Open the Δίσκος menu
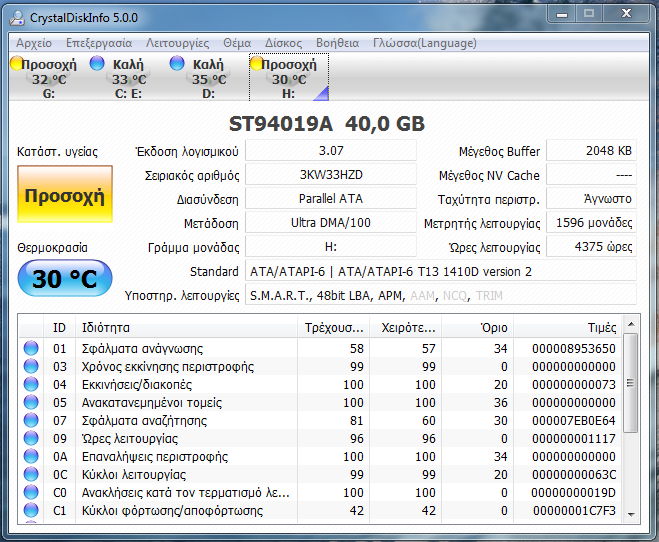Image resolution: width=659 pixels, height=542 pixels. [283, 43]
